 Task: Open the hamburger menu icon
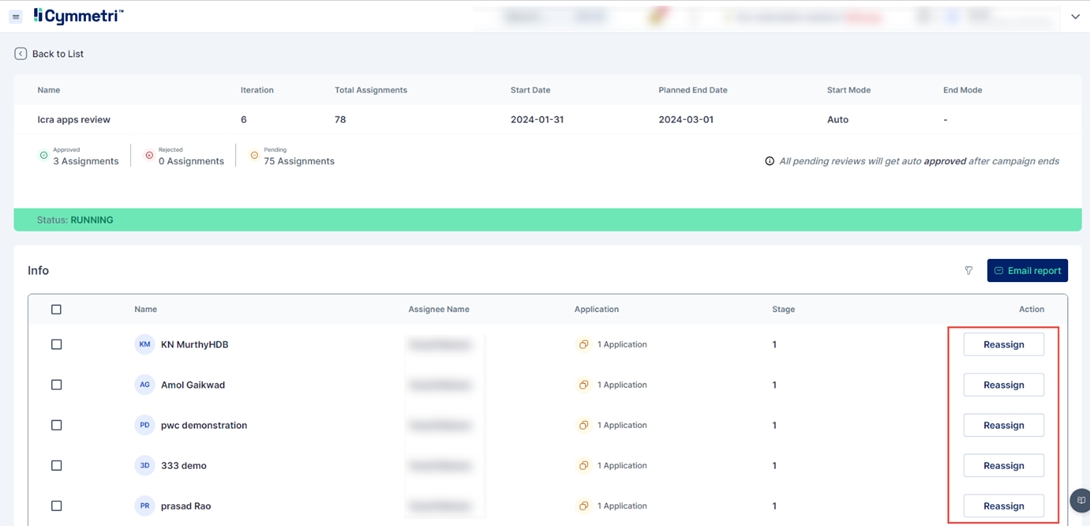click(16, 16)
